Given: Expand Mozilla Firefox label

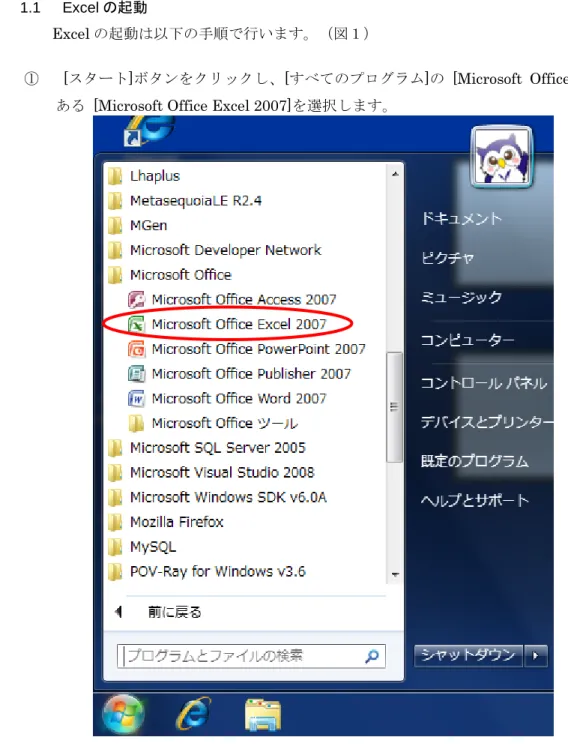Looking at the screenshot, I should click(176, 522).
